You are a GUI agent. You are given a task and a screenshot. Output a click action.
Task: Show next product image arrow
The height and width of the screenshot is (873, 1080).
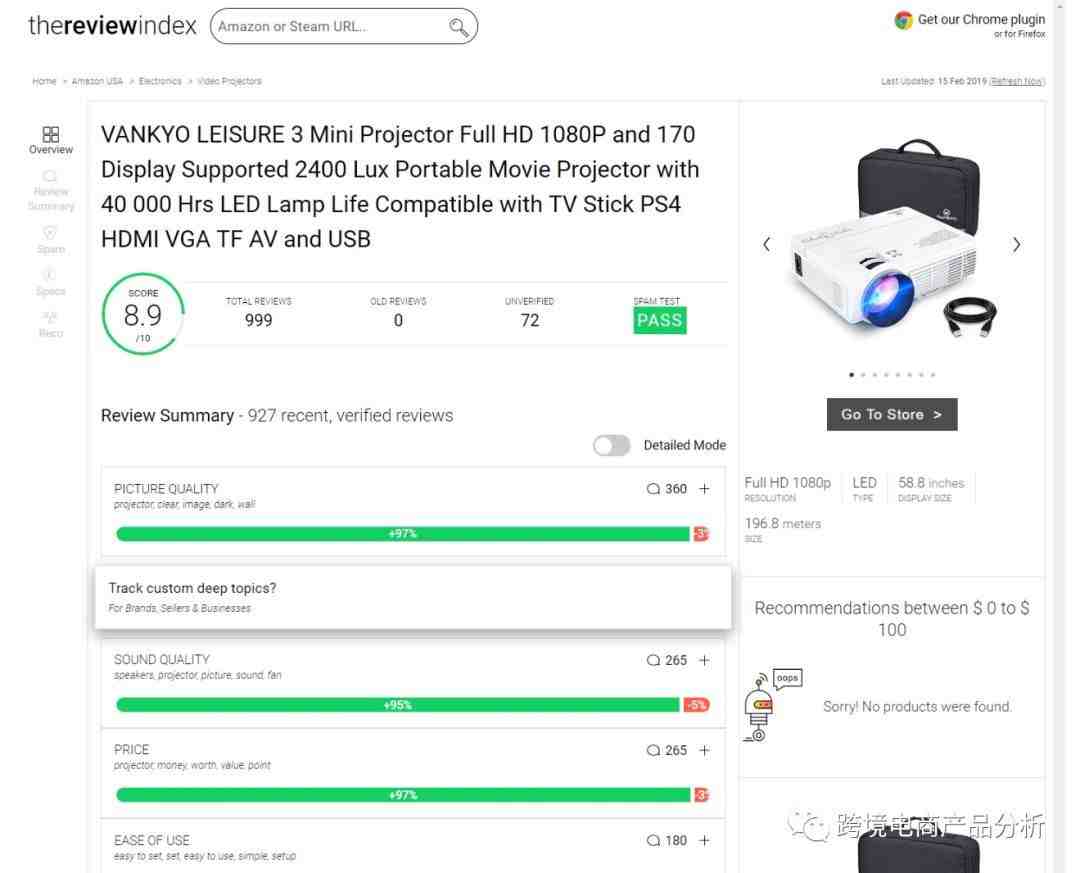[1017, 245]
